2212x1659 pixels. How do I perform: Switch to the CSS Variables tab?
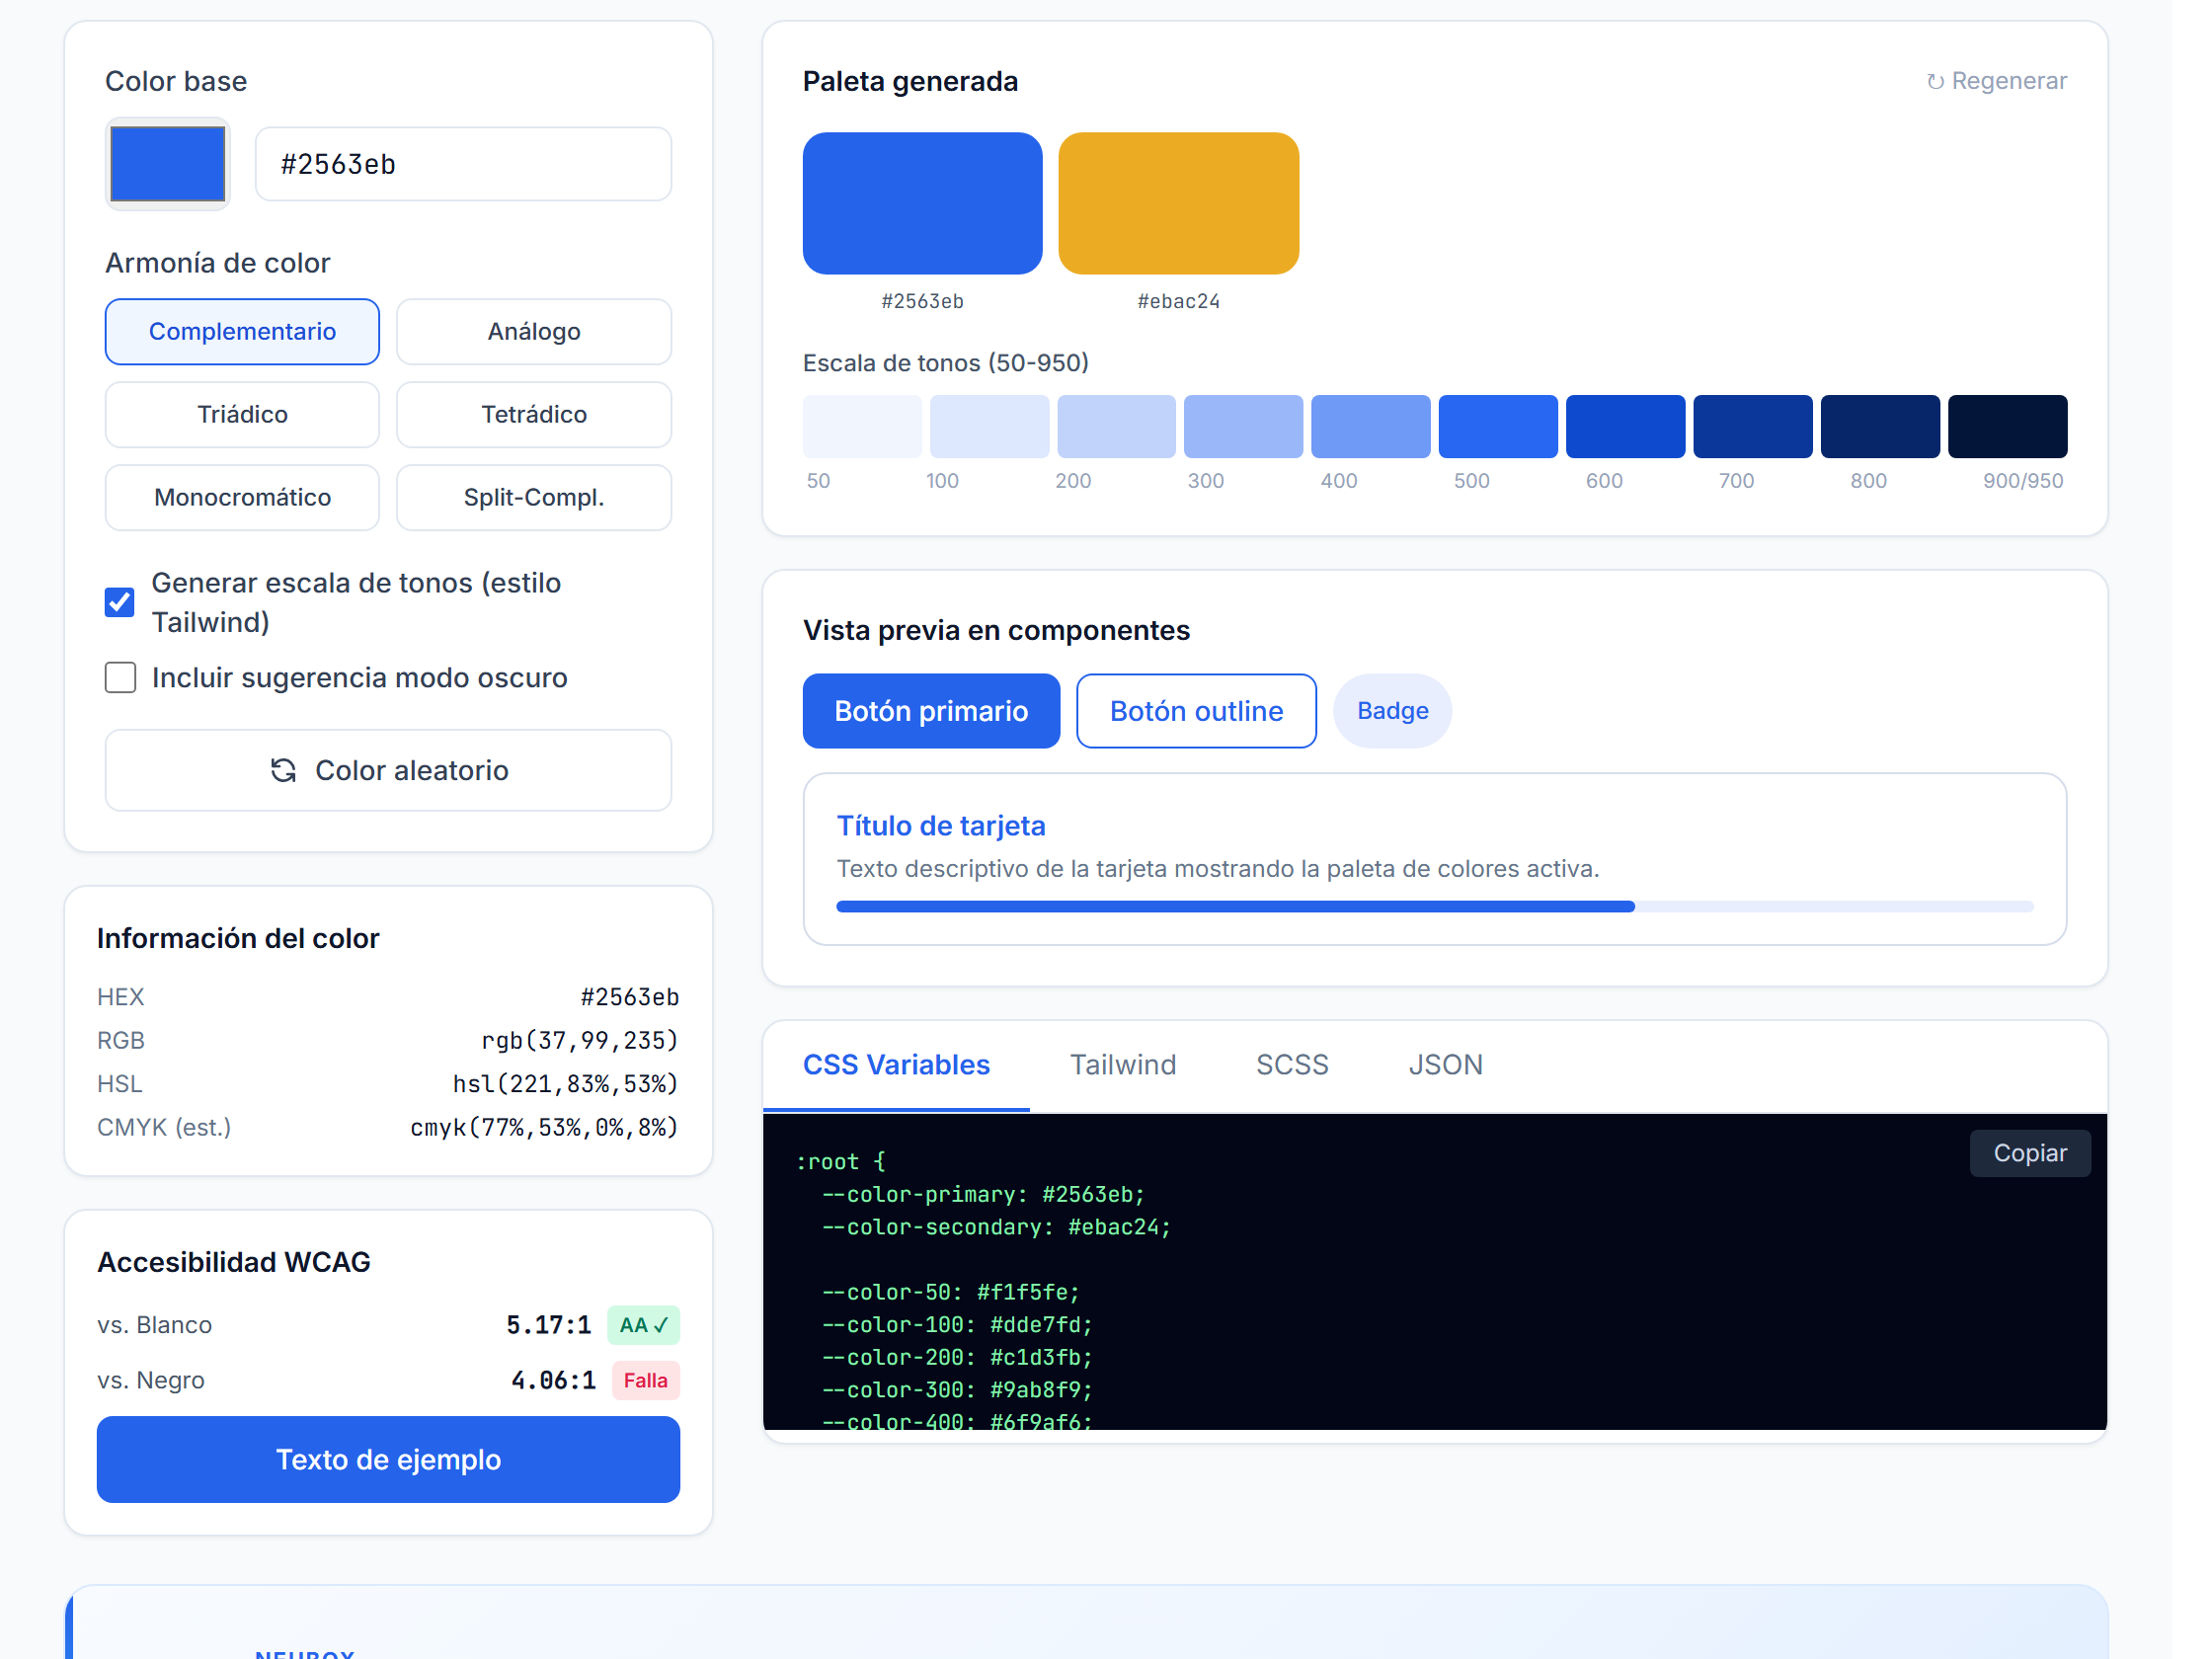click(896, 1065)
